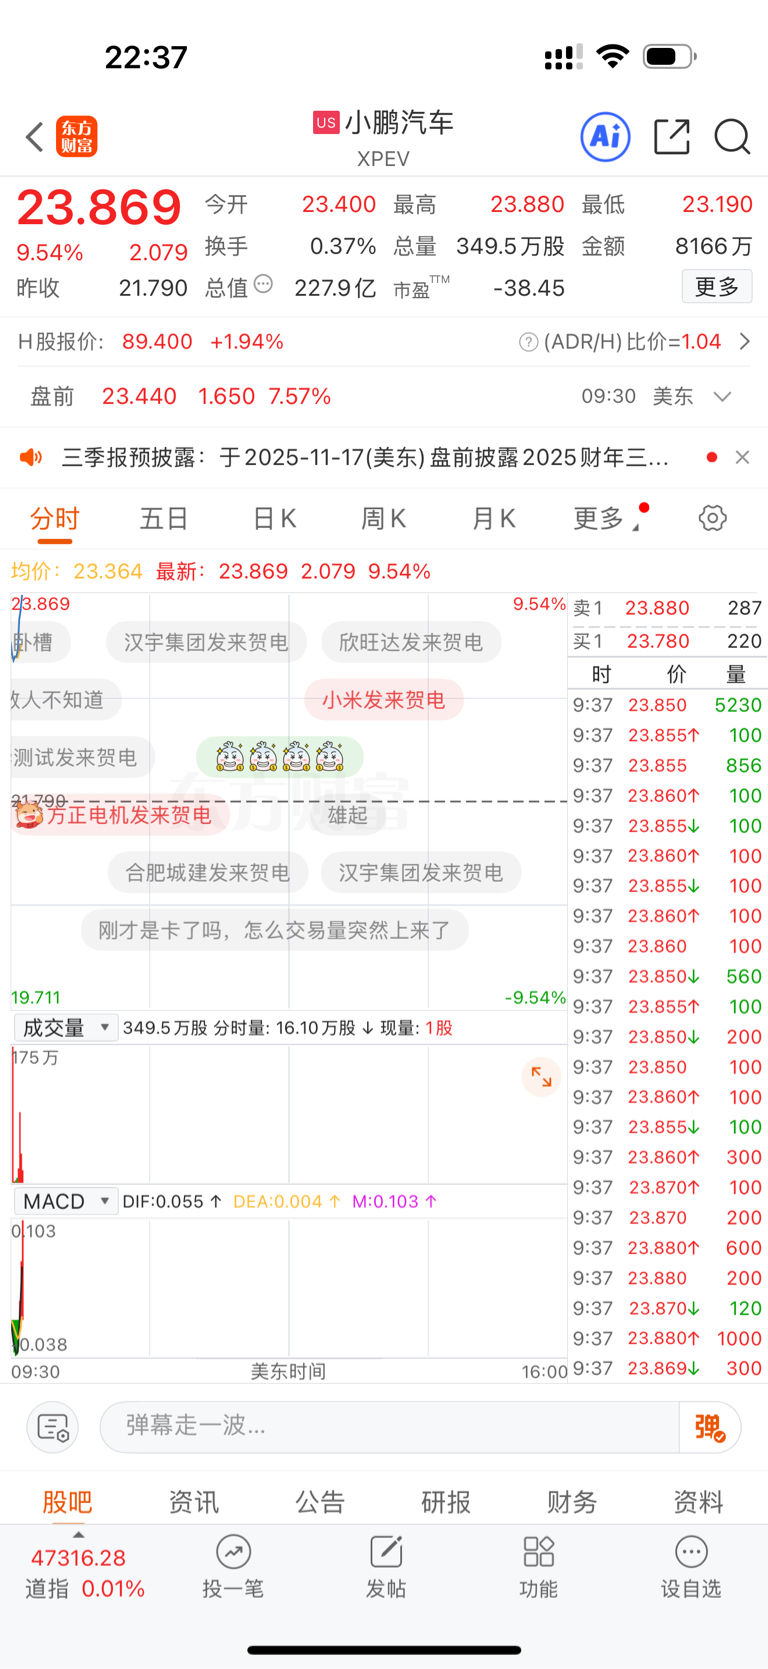Tap the 弹幕走一波 input field
This screenshot has height=1669, width=768.
click(390, 1427)
